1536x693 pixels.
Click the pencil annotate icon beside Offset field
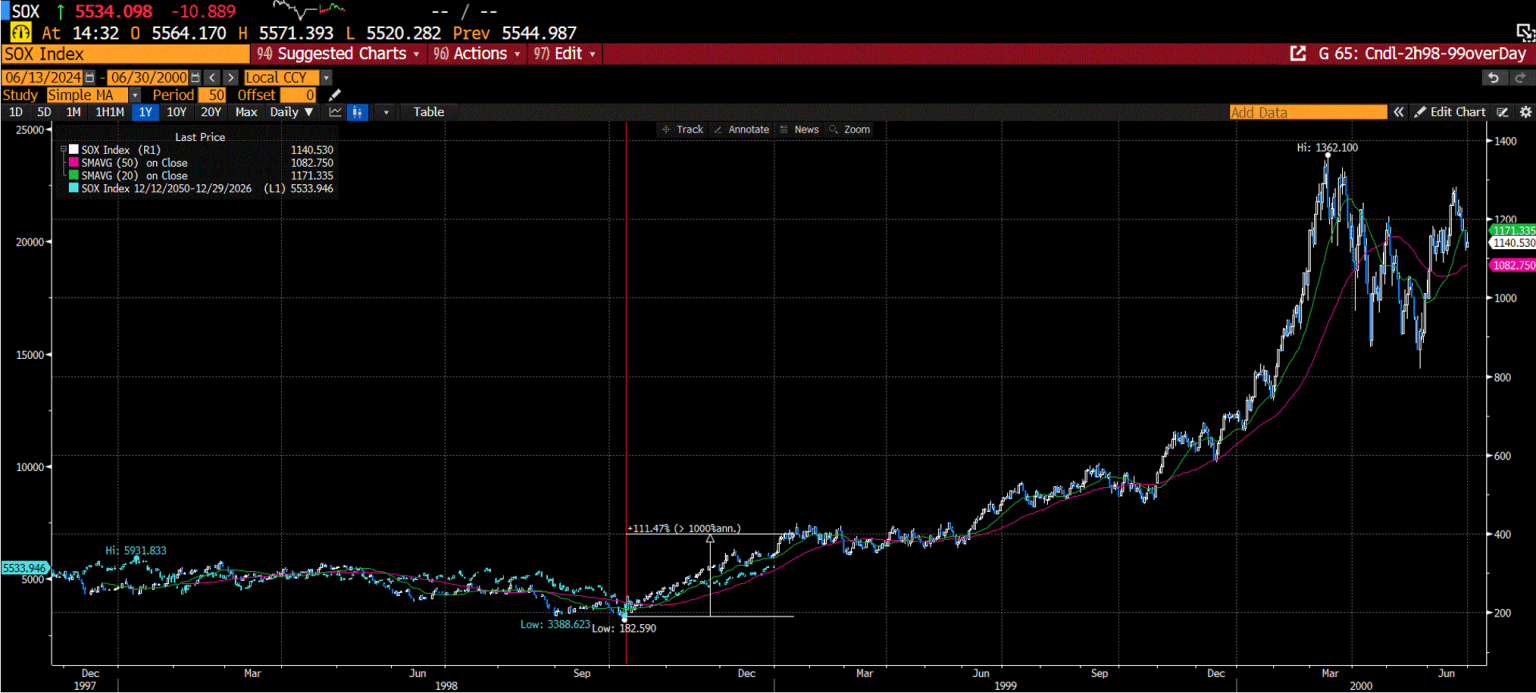[x=334, y=94]
